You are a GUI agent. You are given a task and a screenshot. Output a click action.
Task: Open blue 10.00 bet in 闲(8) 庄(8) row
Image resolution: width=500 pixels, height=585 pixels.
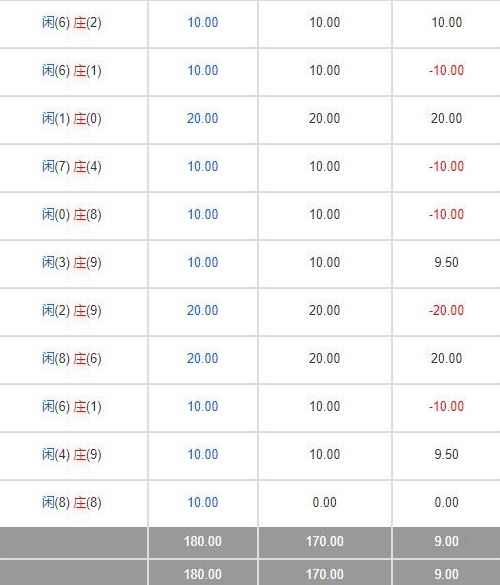203,503
